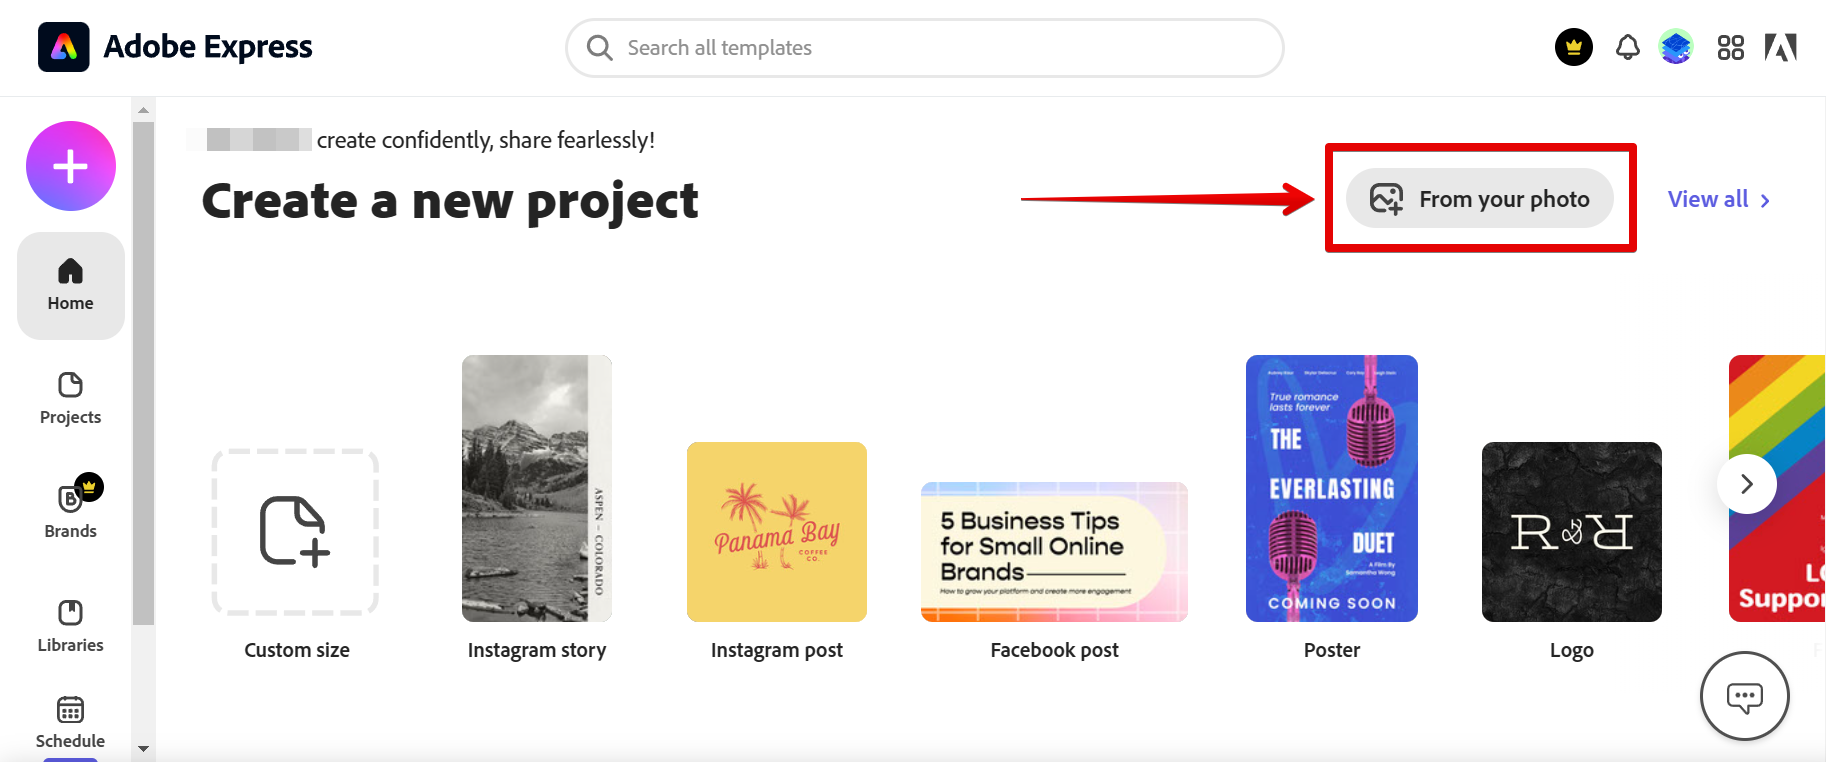Click the premium crown icon

pyautogui.click(x=1573, y=47)
